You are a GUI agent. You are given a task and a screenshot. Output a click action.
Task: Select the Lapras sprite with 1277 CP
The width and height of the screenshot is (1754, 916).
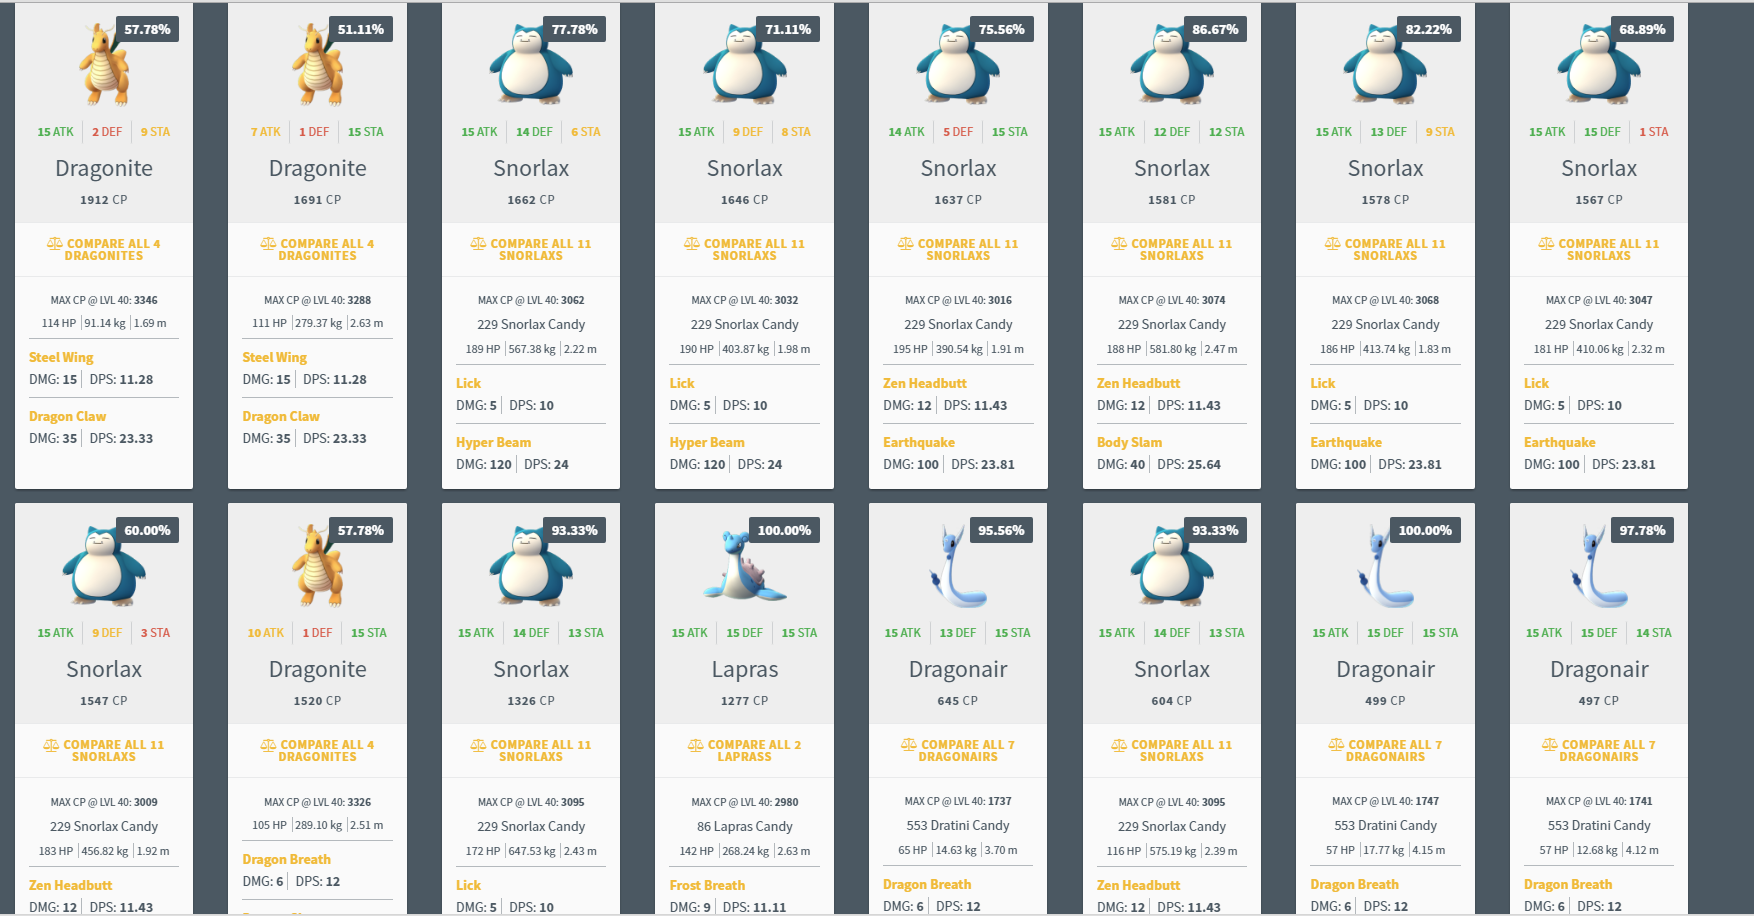(x=745, y=567)
